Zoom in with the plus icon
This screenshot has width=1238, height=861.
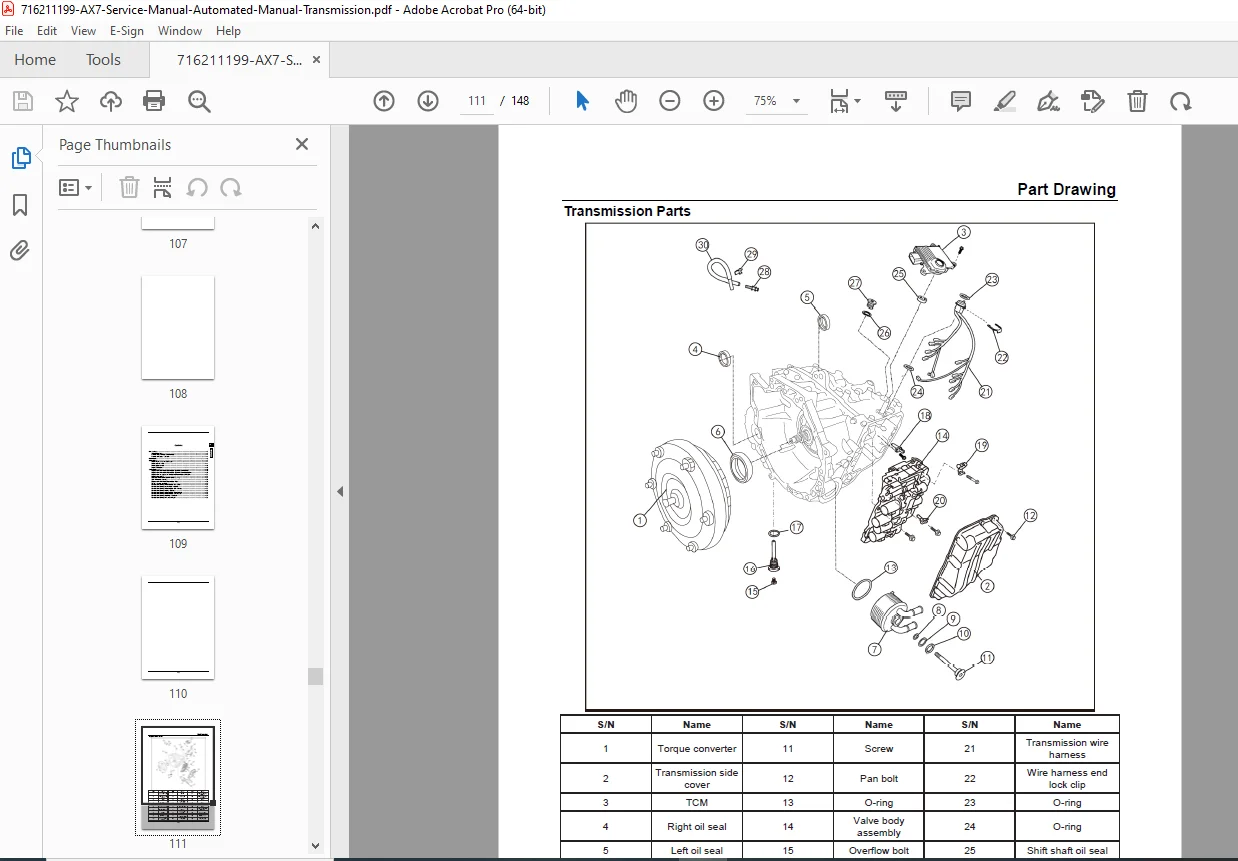714,101
